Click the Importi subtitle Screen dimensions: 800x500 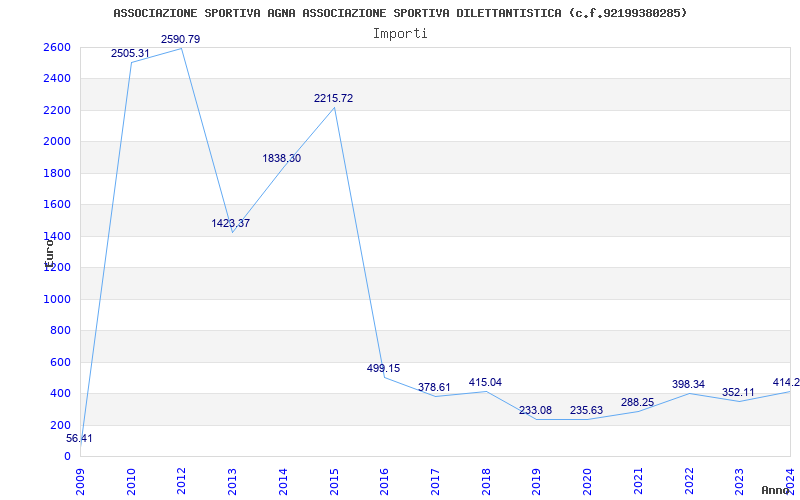(x=400, y=34)
